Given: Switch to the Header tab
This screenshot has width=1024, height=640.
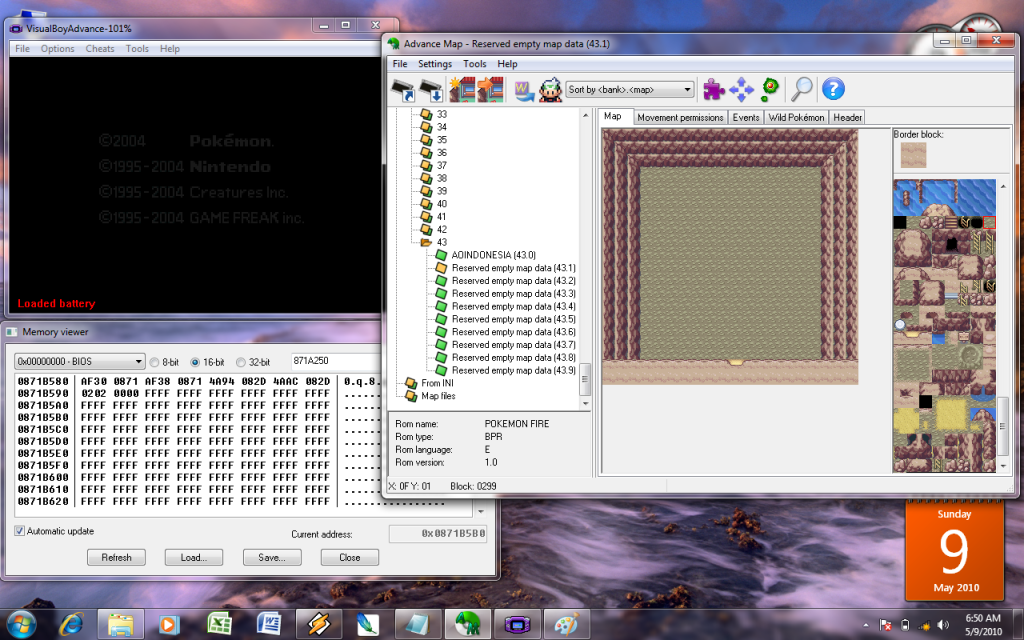Looking at the screenshot, I should (847, 118).
